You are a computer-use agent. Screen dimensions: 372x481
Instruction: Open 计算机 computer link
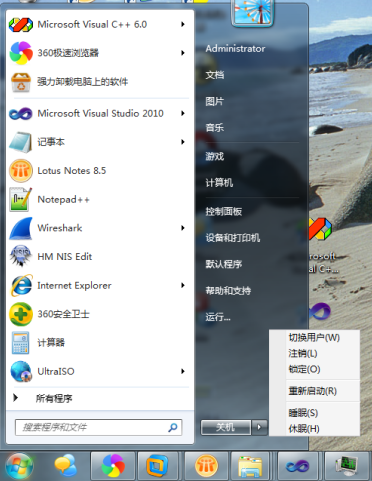click(219, 183)
